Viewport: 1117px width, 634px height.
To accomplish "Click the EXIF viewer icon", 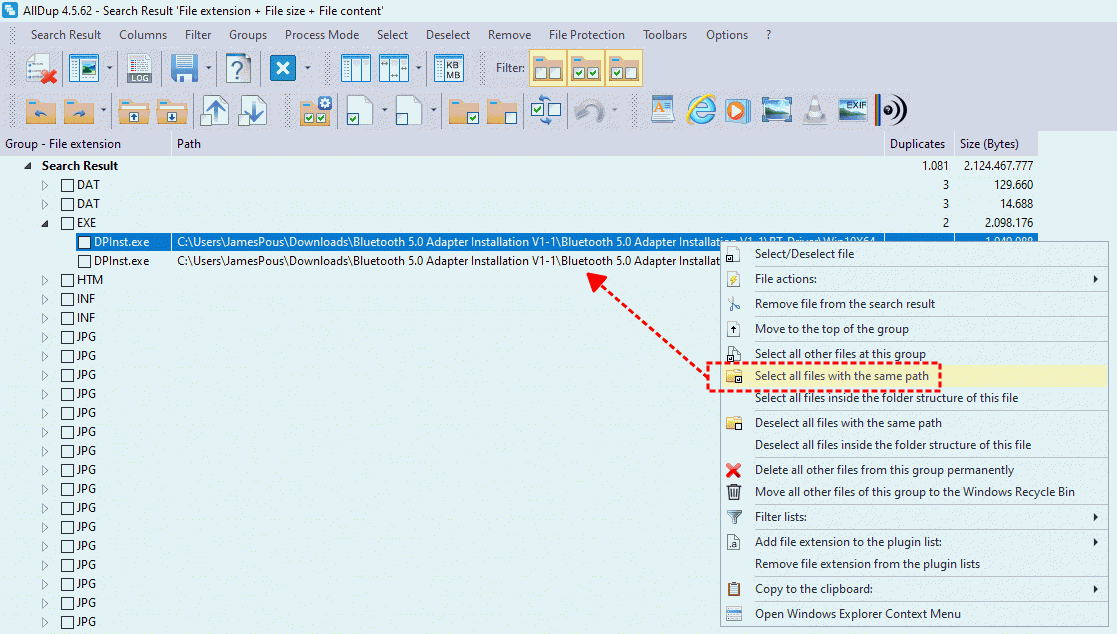I will click(852, 110).
